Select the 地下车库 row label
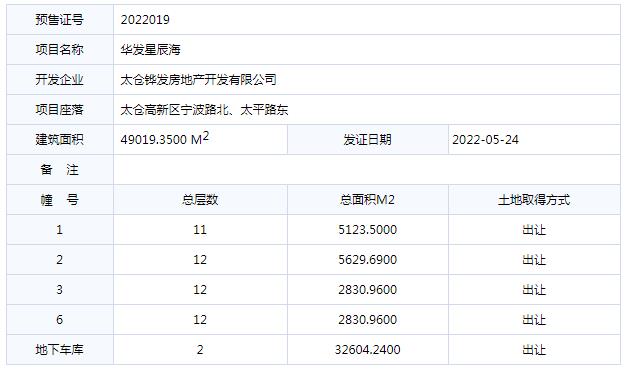The image size is (625, 371). (x=60, y=350)
